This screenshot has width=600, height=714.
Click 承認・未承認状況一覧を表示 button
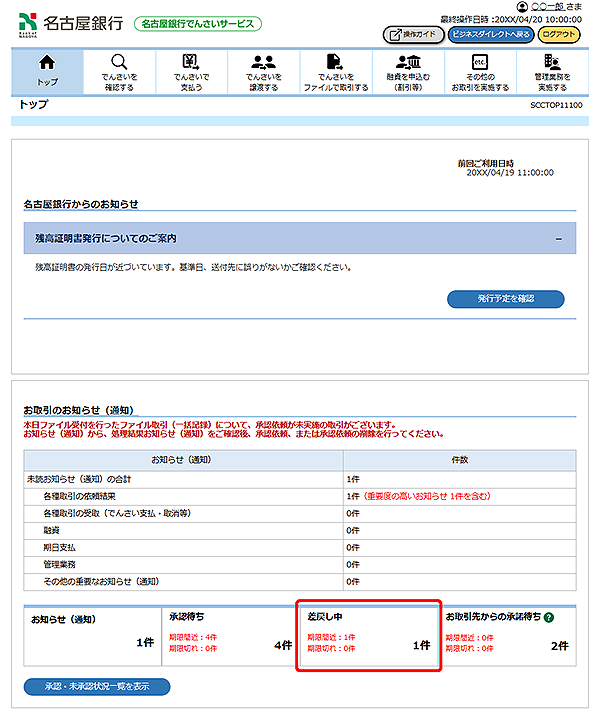click(97, 687)
